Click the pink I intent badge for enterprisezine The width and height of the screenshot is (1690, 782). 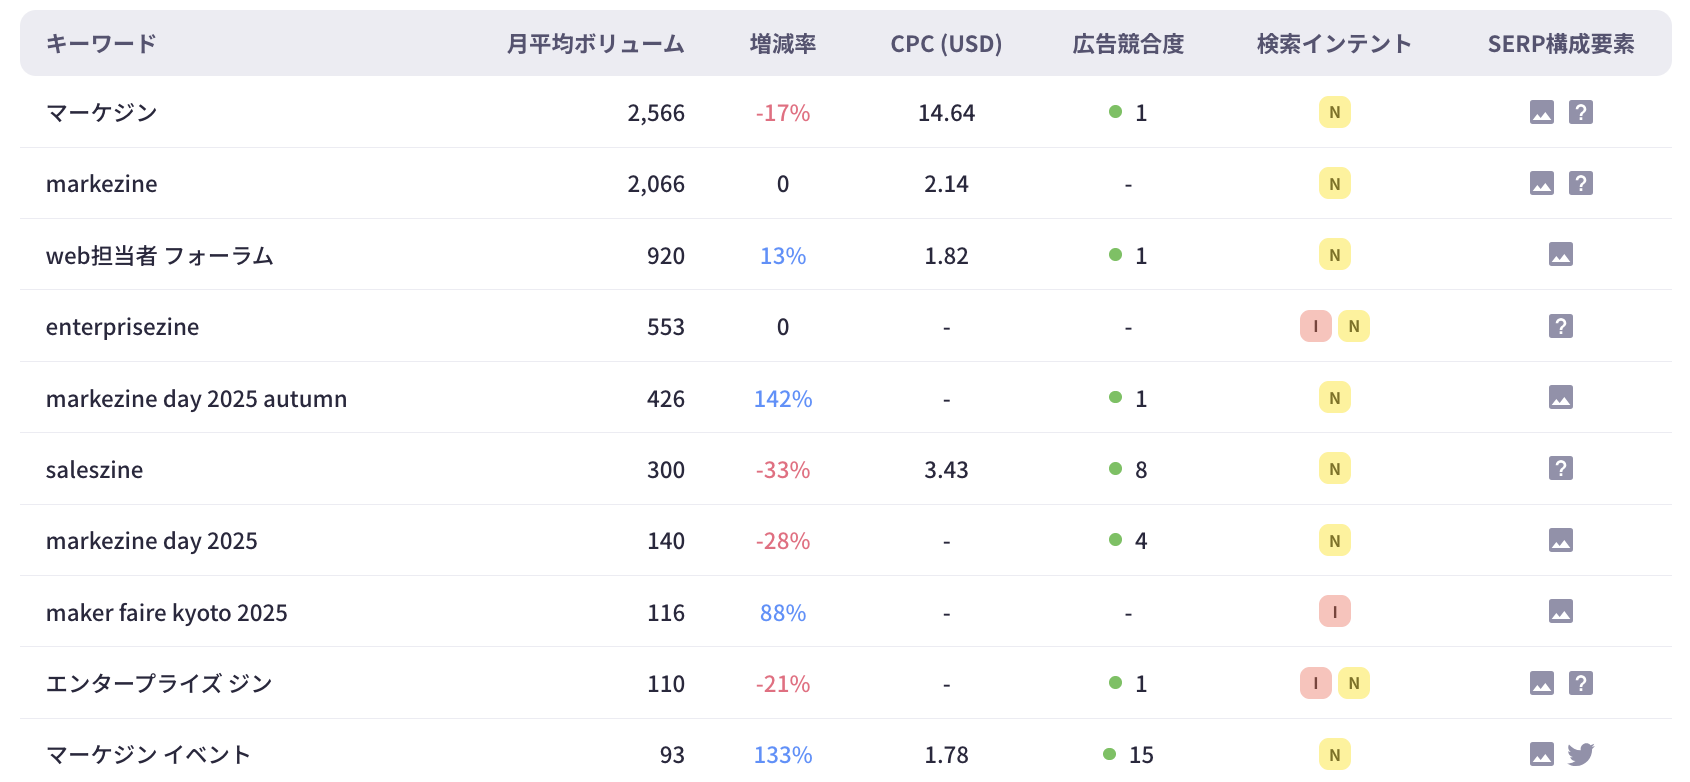click(1315, 327)
